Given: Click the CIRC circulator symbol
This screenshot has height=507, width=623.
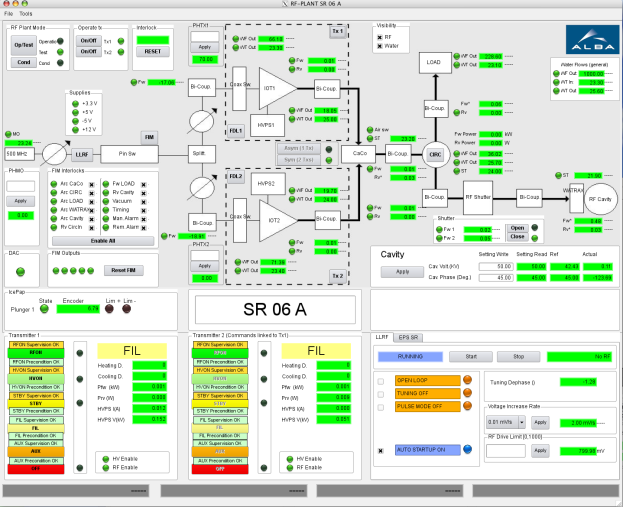Looking at the screenshot, I should pos(435,154).
